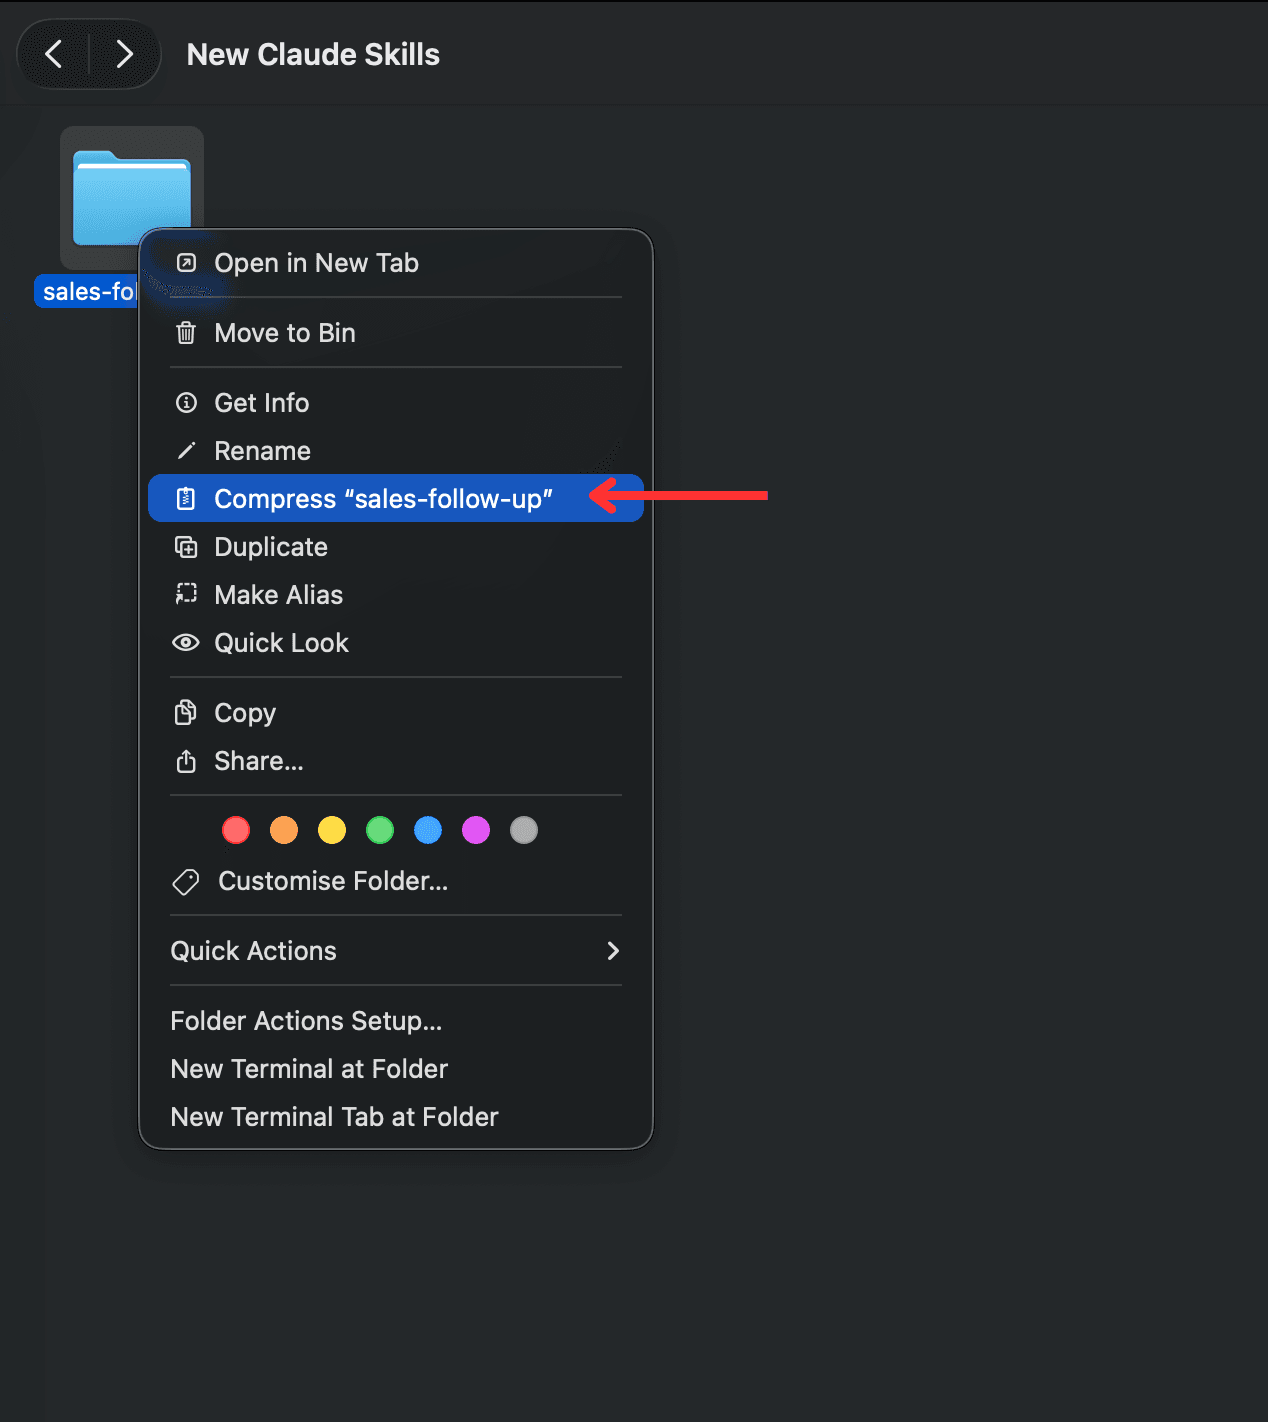Image resolution: width=1268 pixels, height=1422 pixels.
Task: Choose Open in New Tab
Action: tap(395, 263)
